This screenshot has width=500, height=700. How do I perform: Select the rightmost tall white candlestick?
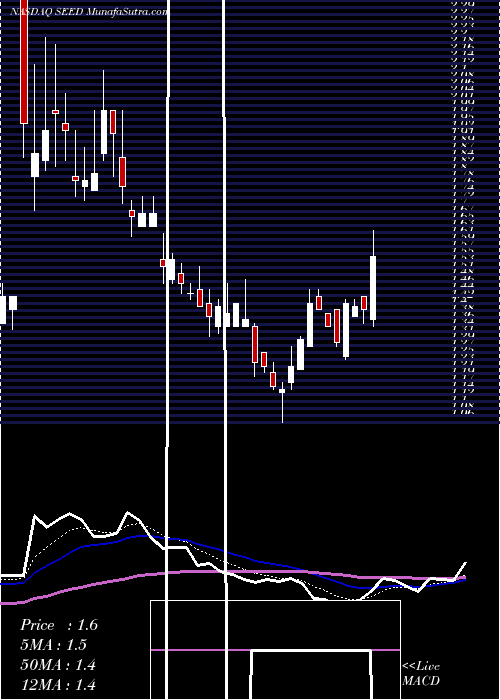[373, 288]
